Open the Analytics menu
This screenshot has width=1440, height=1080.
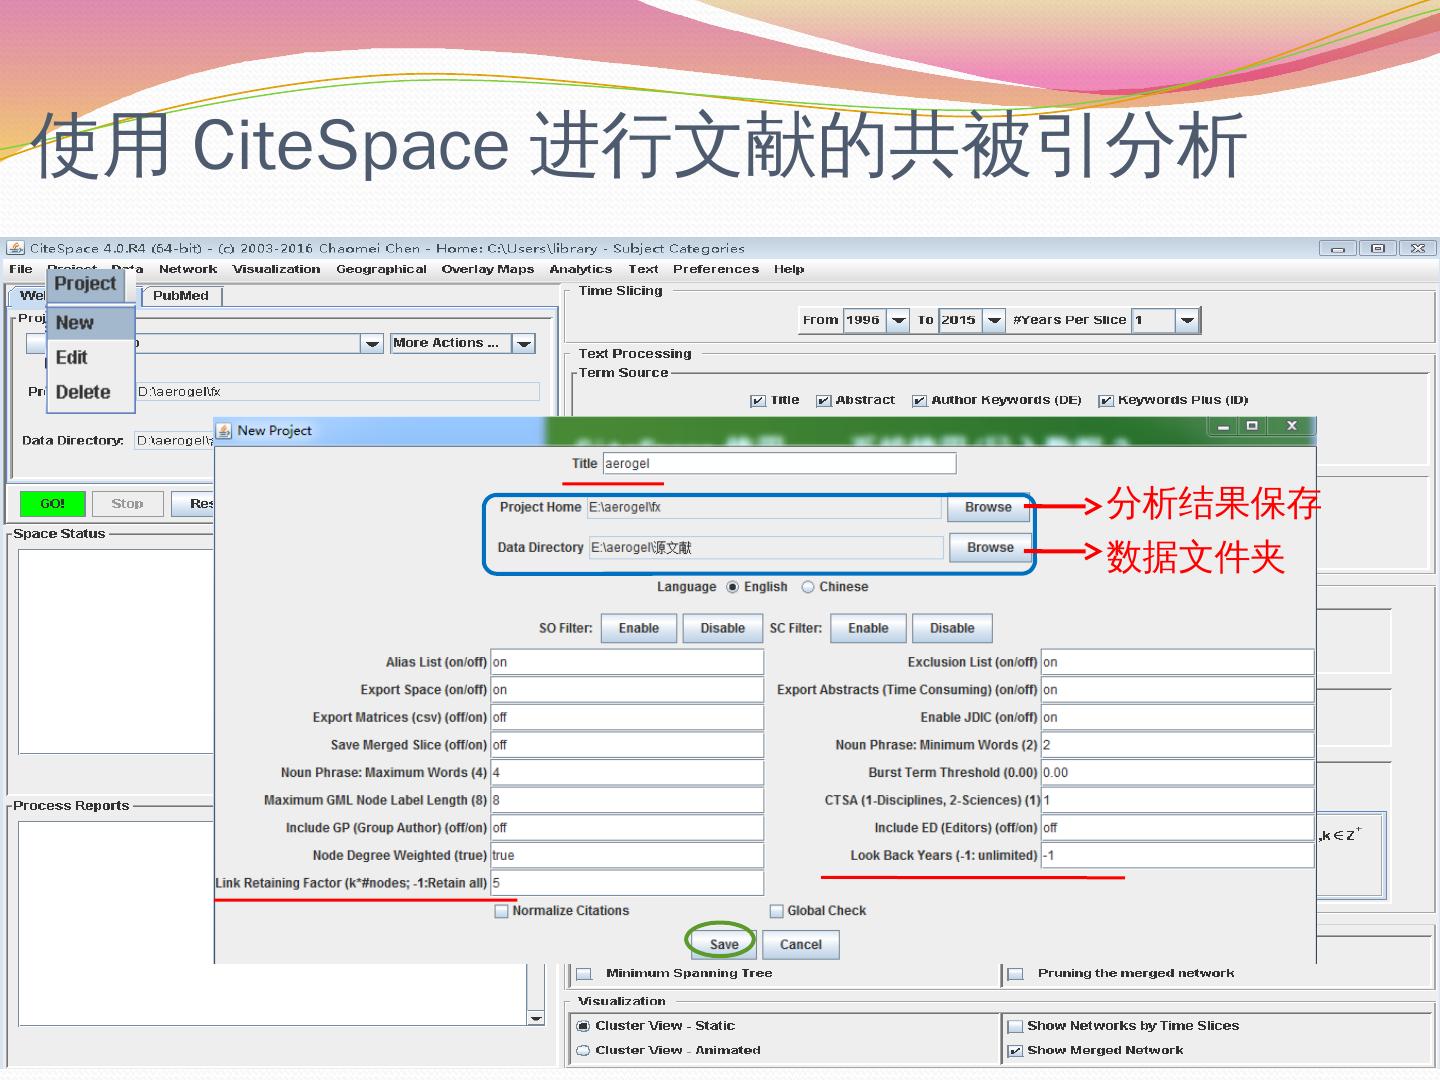581,269
